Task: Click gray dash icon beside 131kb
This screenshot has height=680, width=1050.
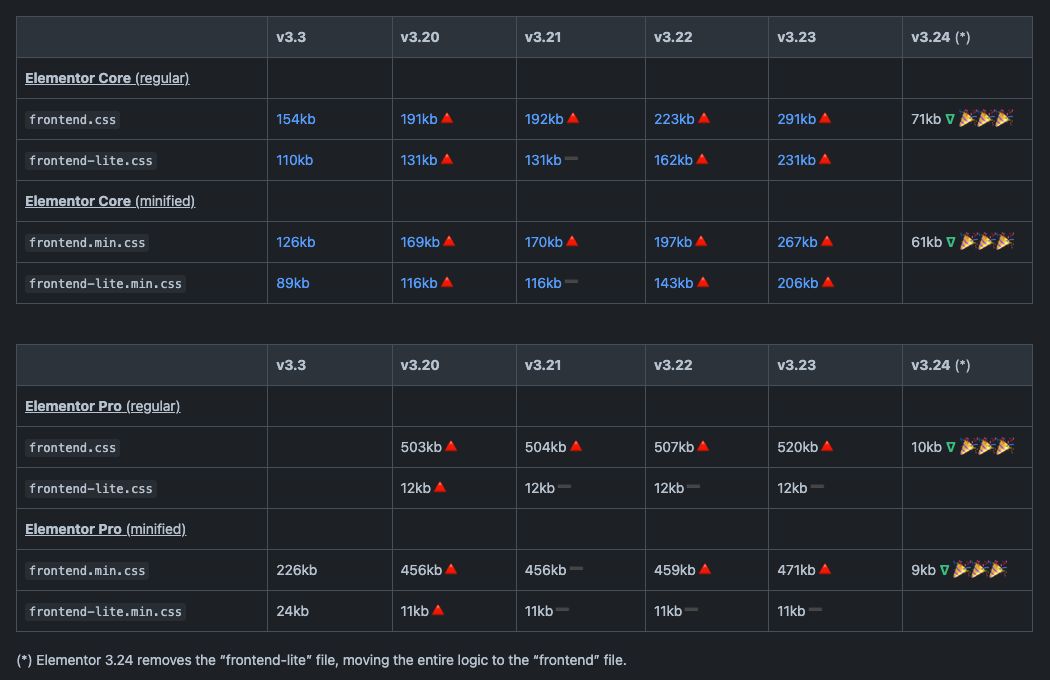Action: coord(571,160)
